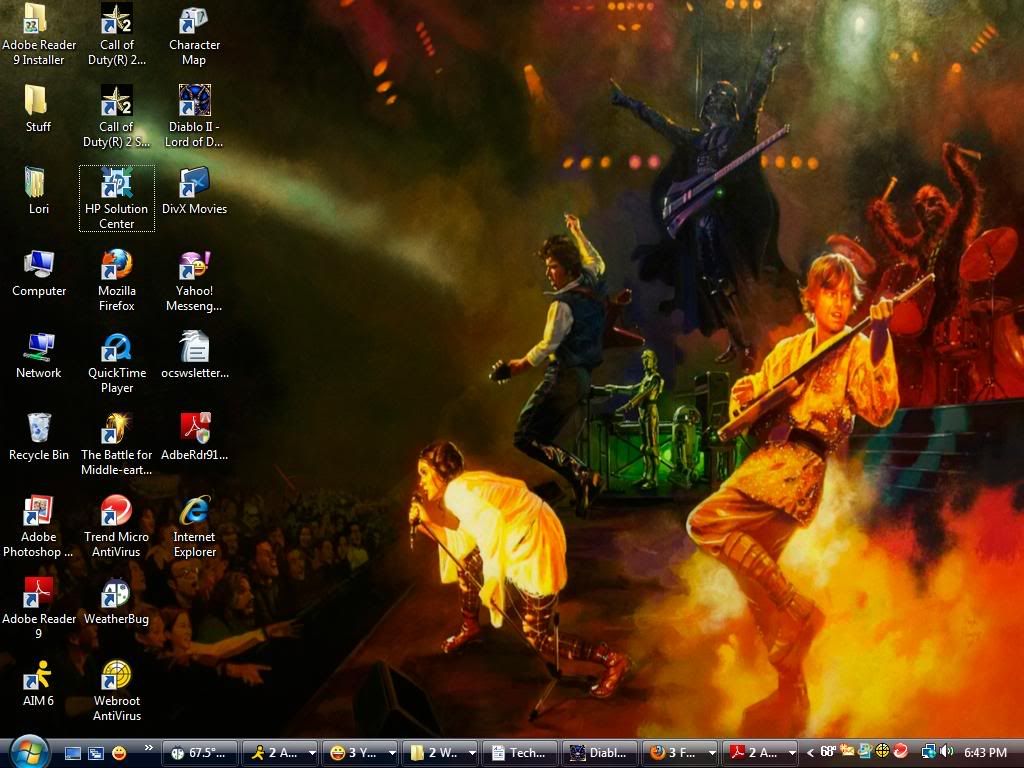1024x768 pixels.
Task: Open the AIM 6 desktop shortcut
Action: coord(39,676)
